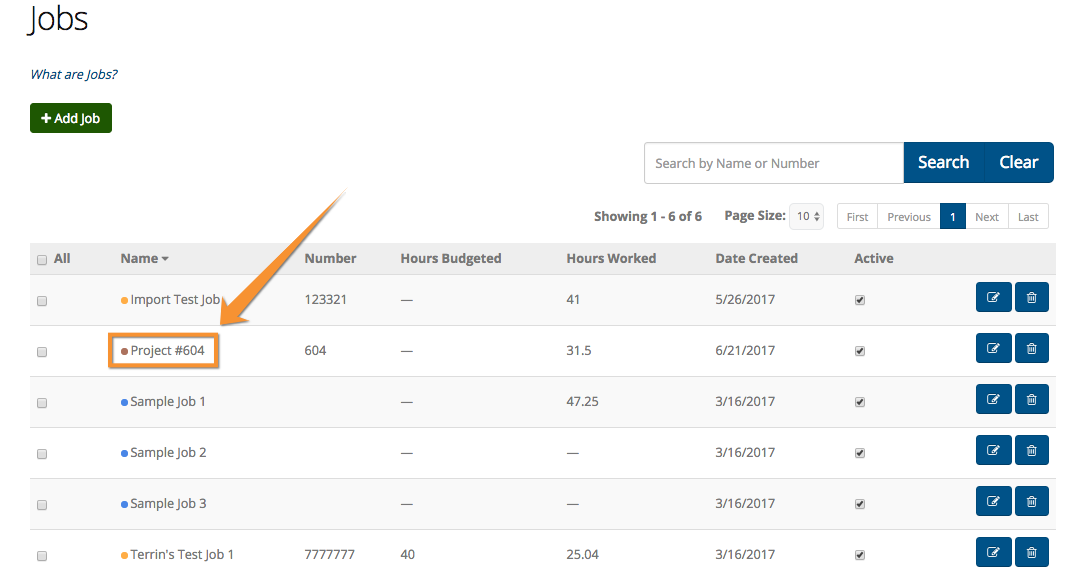Viewport: 1066px width, 585px height.
Task: Open the Page Size dropdown
Action: (x=807, y=216)
